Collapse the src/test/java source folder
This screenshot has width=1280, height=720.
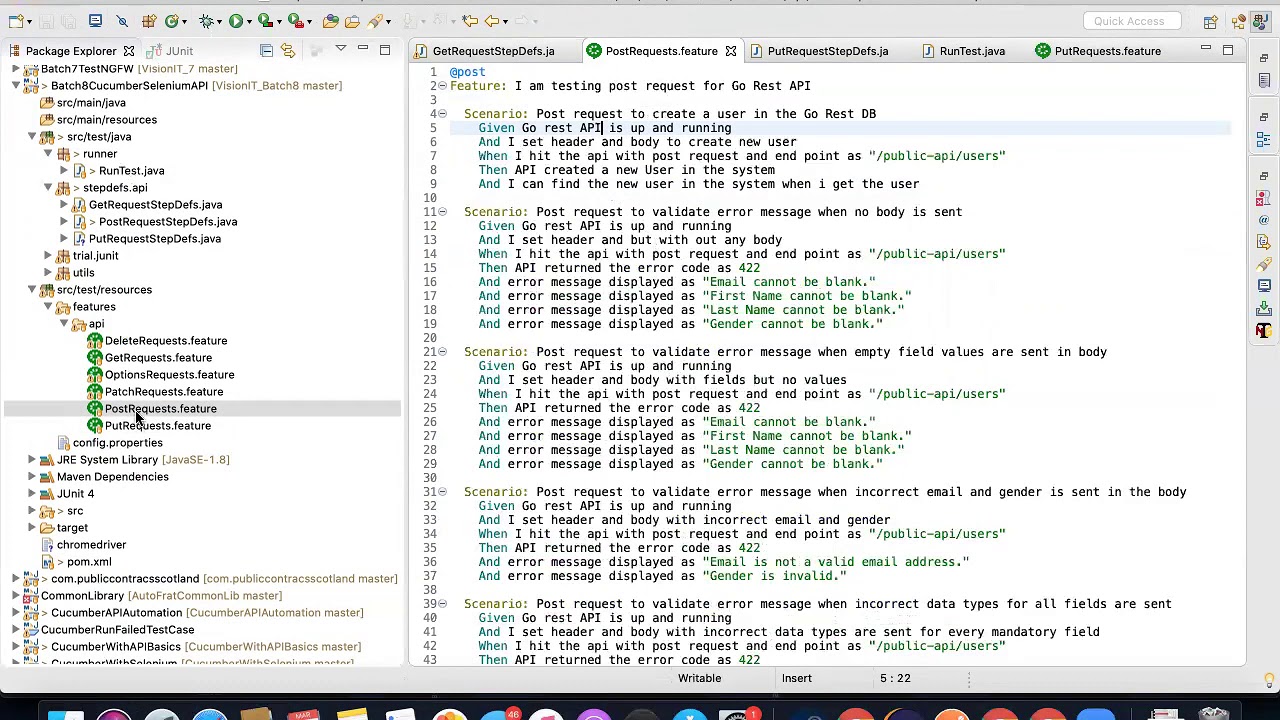pyautogui.click(x=32, y=137)
